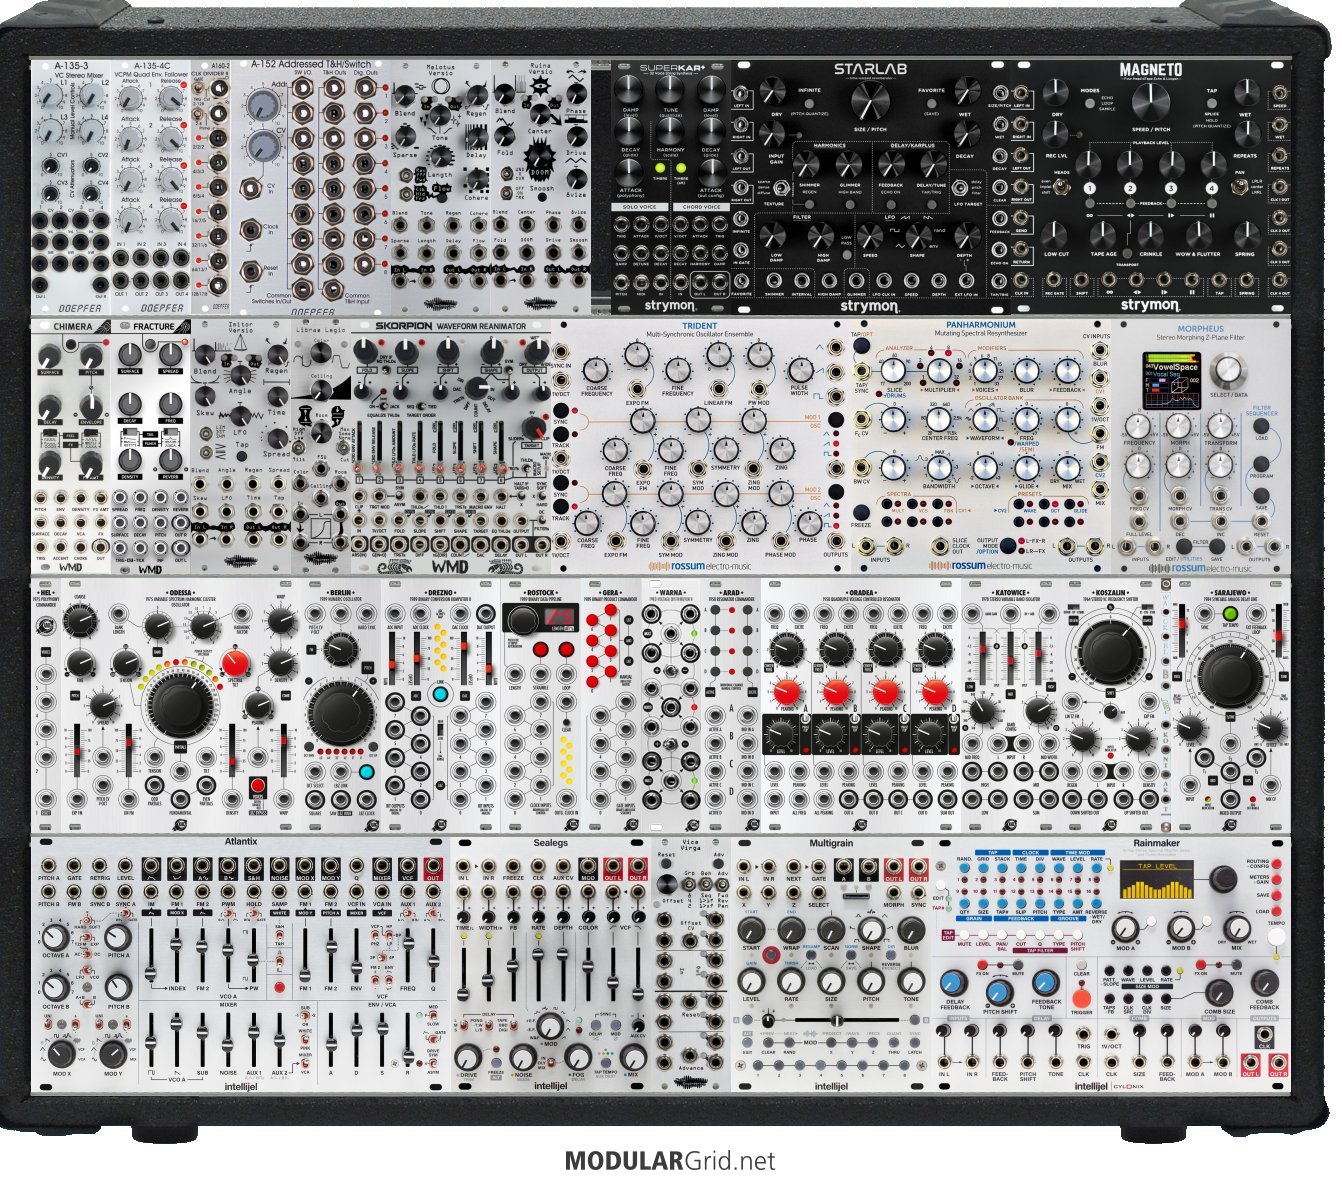Click the WMD logo on the Chimera module

click(x=70, y=568)
